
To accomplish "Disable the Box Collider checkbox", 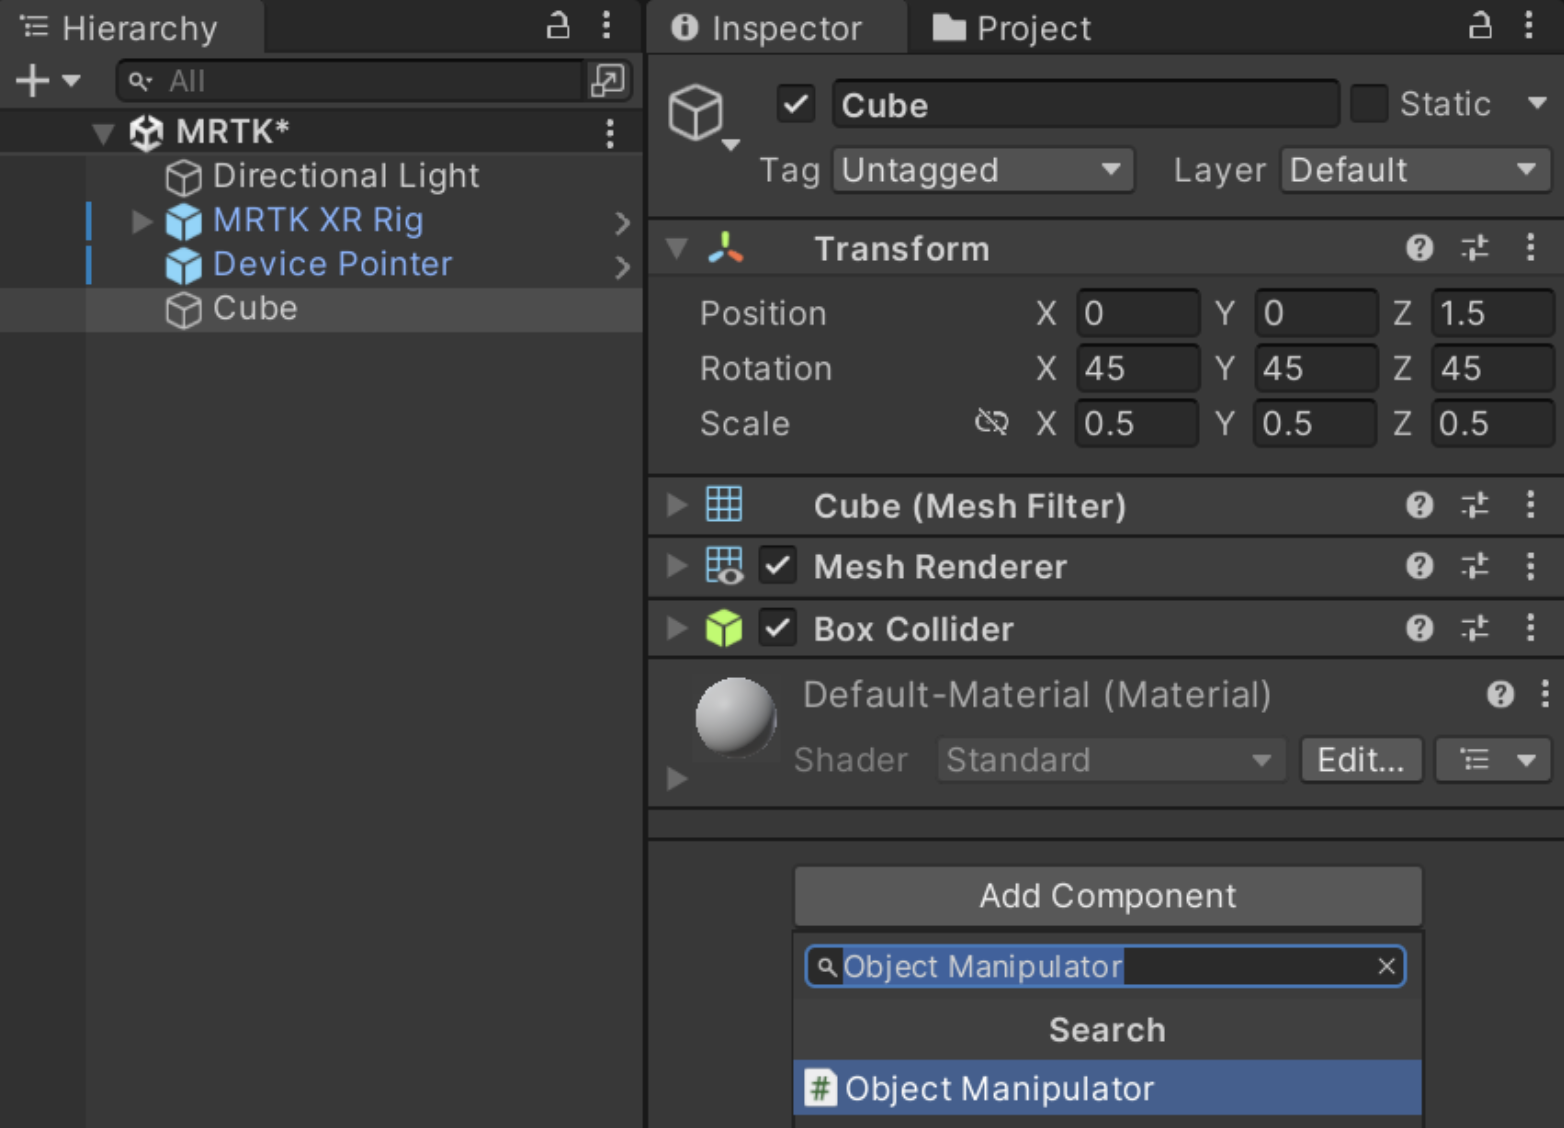I will [777, 628].
